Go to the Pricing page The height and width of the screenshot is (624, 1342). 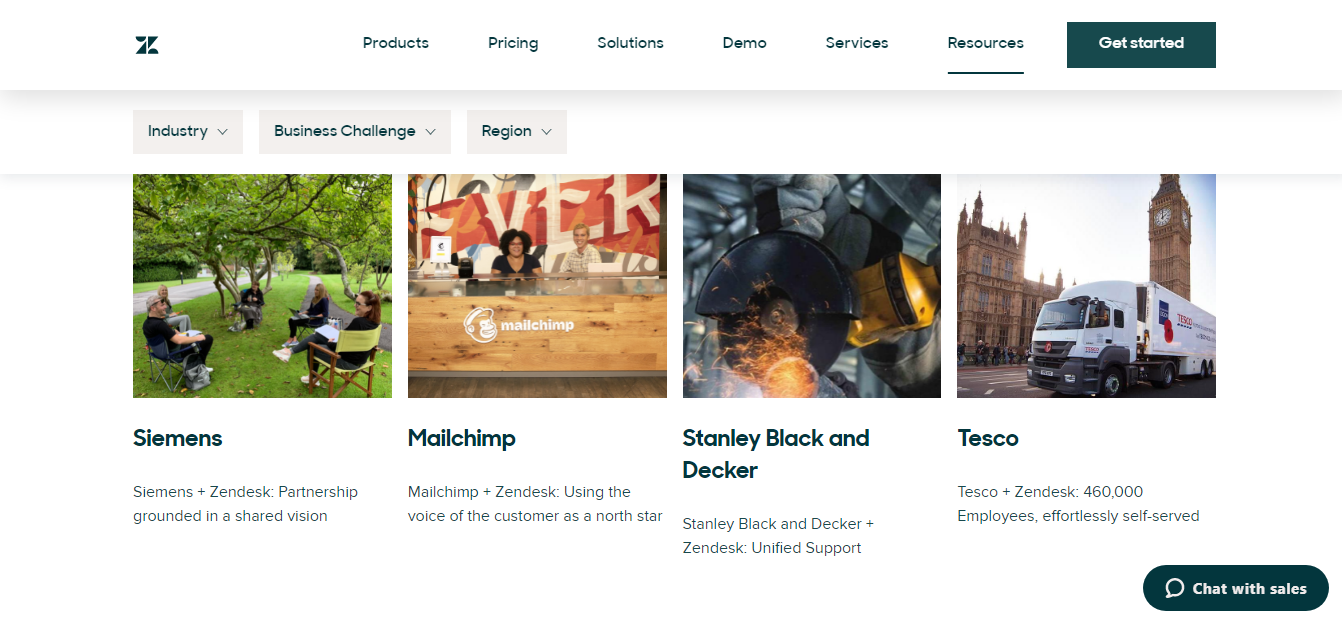click(x=513, y=43)
